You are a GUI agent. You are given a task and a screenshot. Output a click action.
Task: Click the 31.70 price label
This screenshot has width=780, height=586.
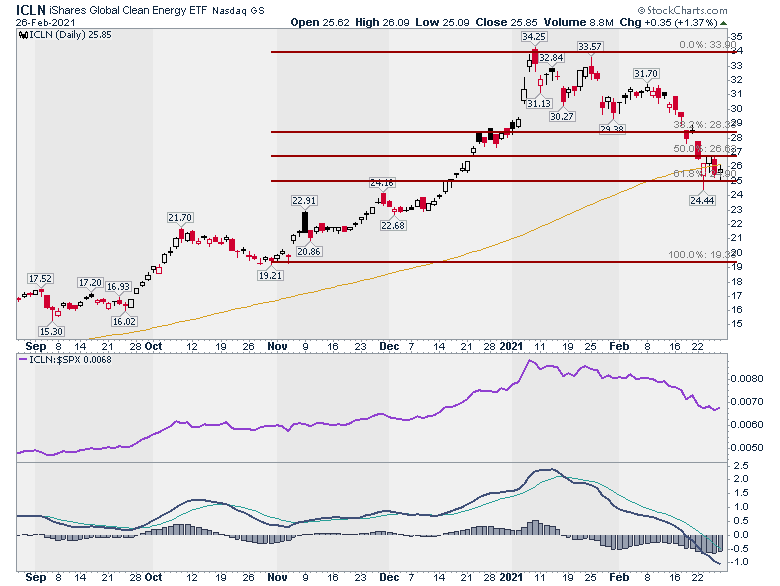coord(646,74)
